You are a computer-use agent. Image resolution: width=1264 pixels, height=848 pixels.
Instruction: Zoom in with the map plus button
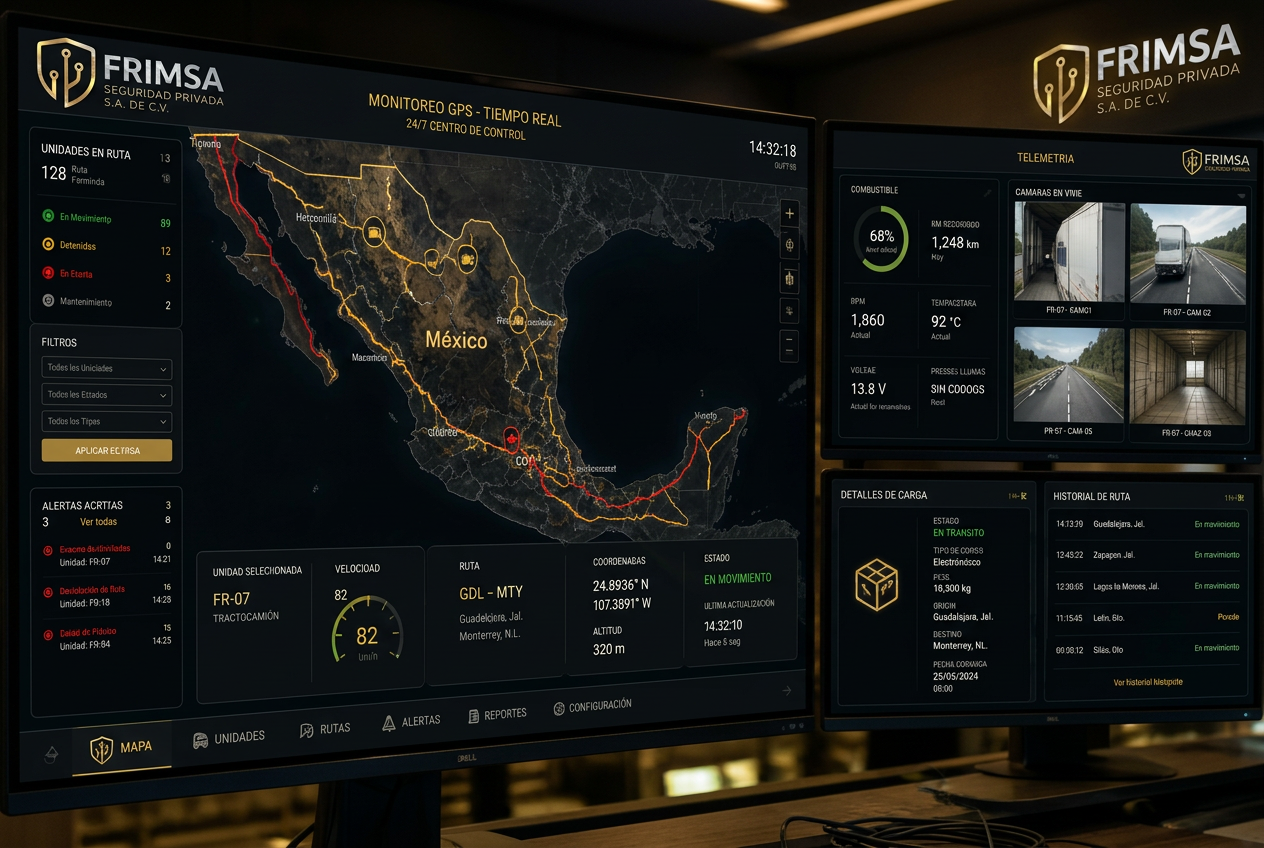(x=790, y=213)
